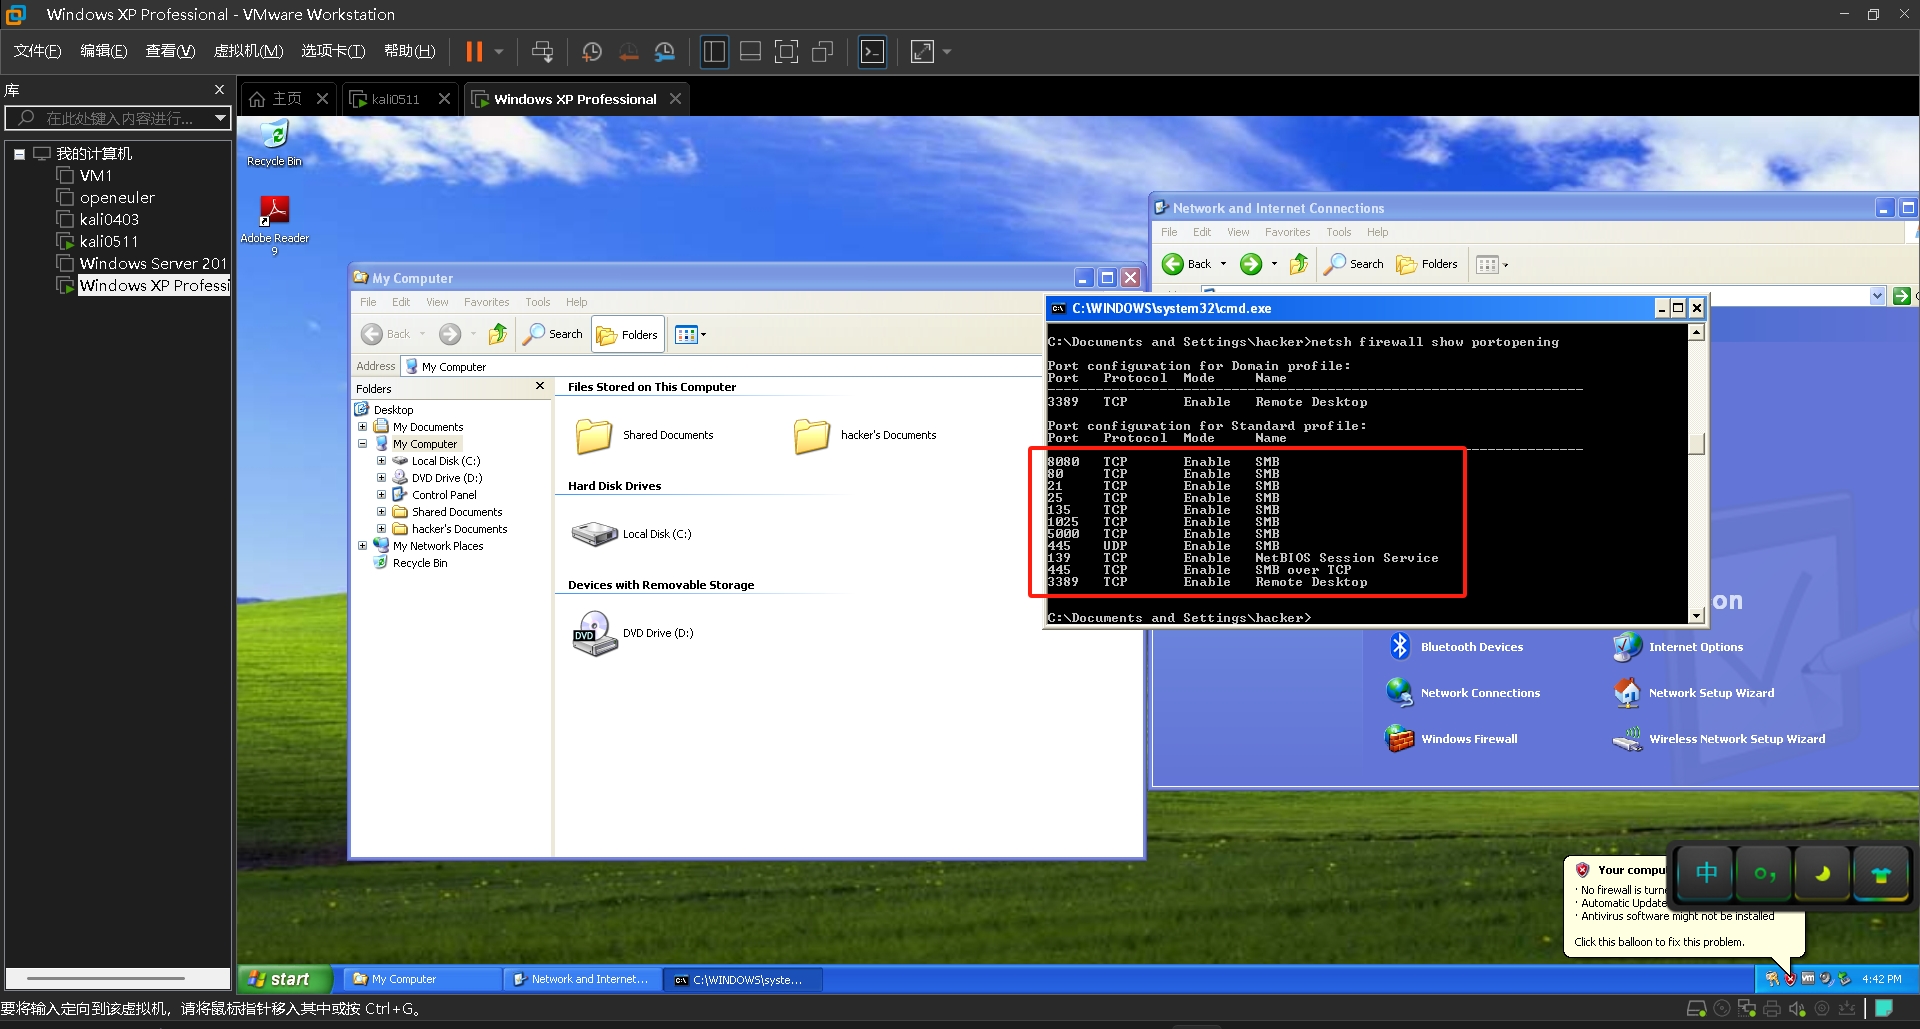Launch the Network Setup Wizard
Viewport: 1920px width, 1029px height.
[x=1694, y=693]
